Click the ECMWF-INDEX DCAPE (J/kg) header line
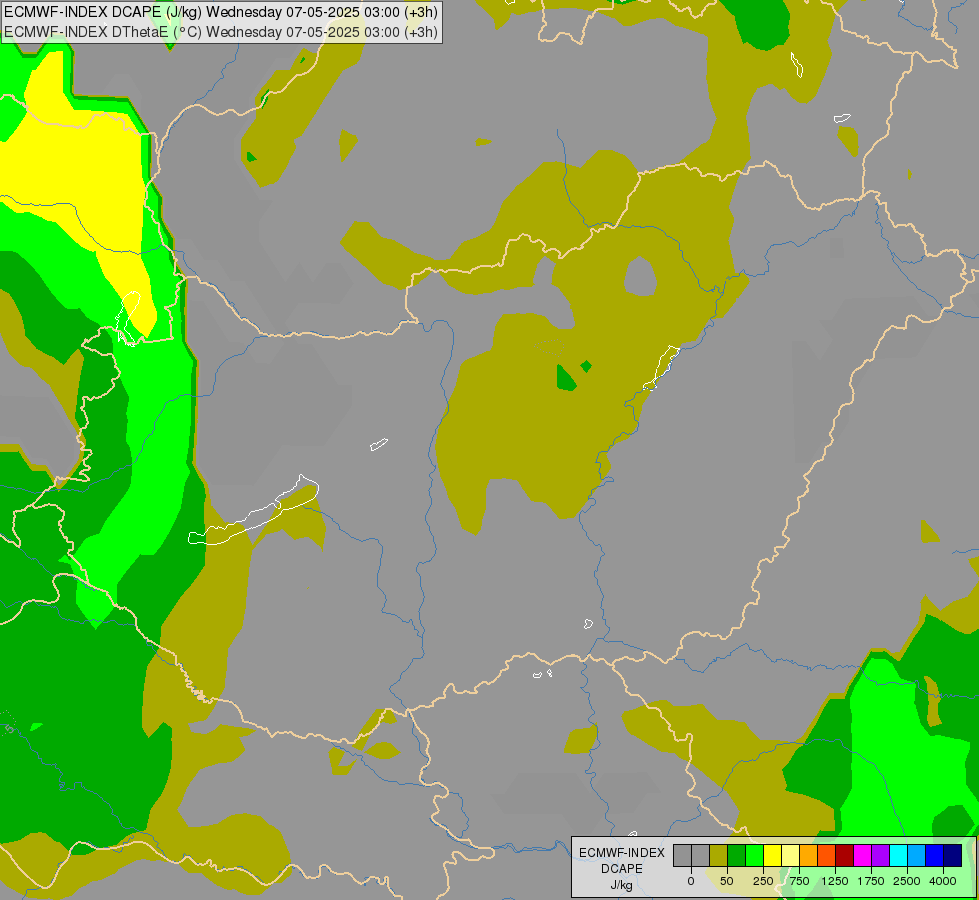Viewport: 979px width, 900px height. click(x=221, y=12)
